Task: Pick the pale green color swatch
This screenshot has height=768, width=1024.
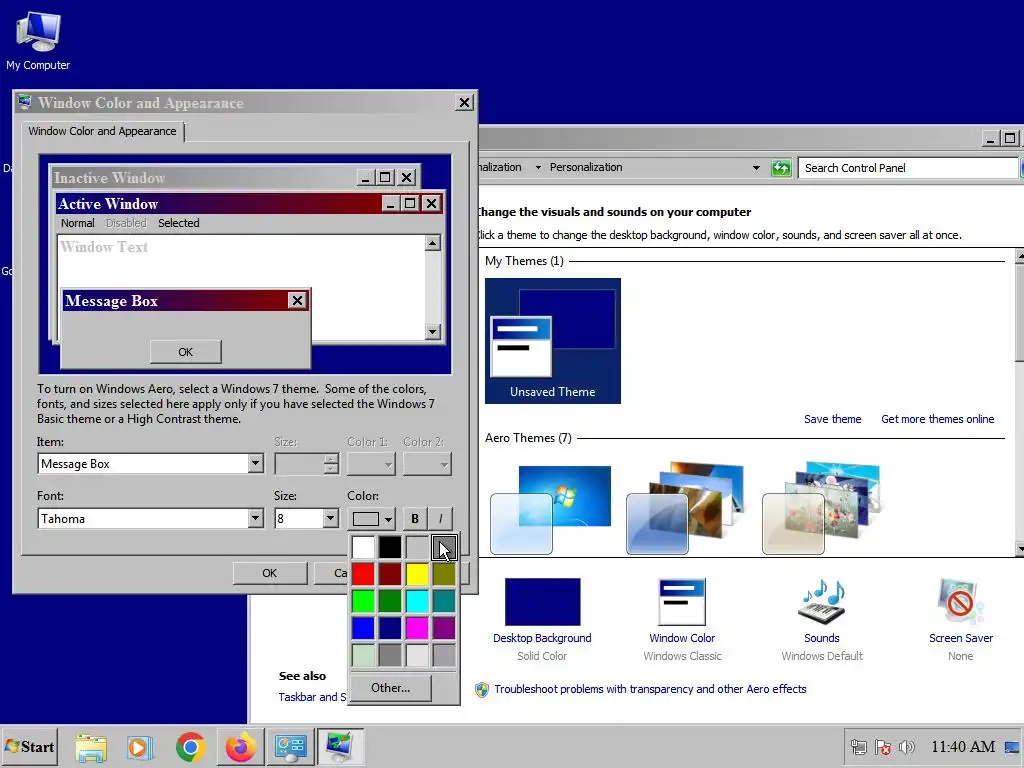Action: [363, 655]
